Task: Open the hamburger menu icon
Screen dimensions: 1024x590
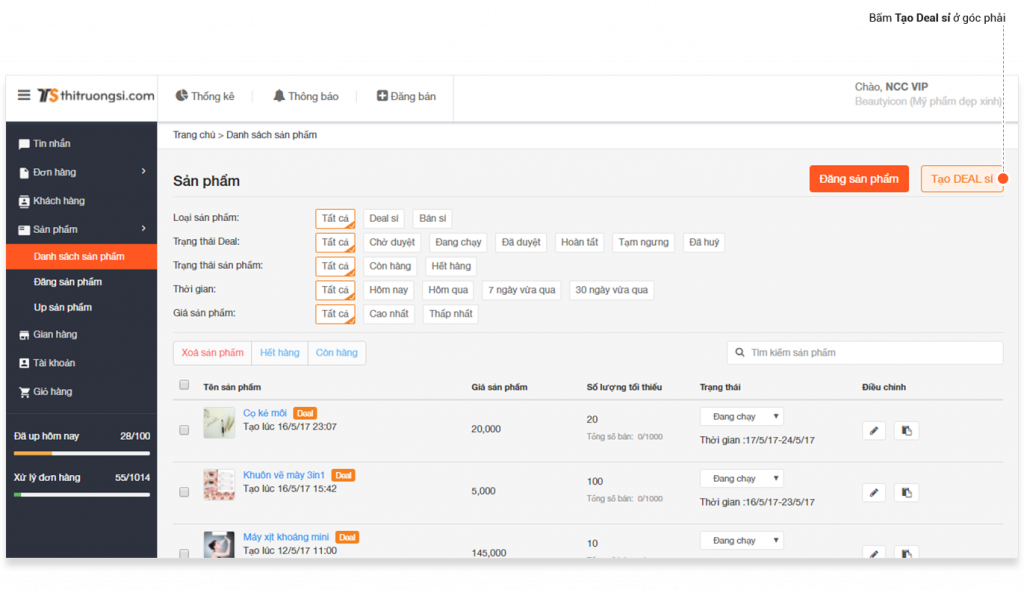Action: pyautogui.click(x=24, y=95)
